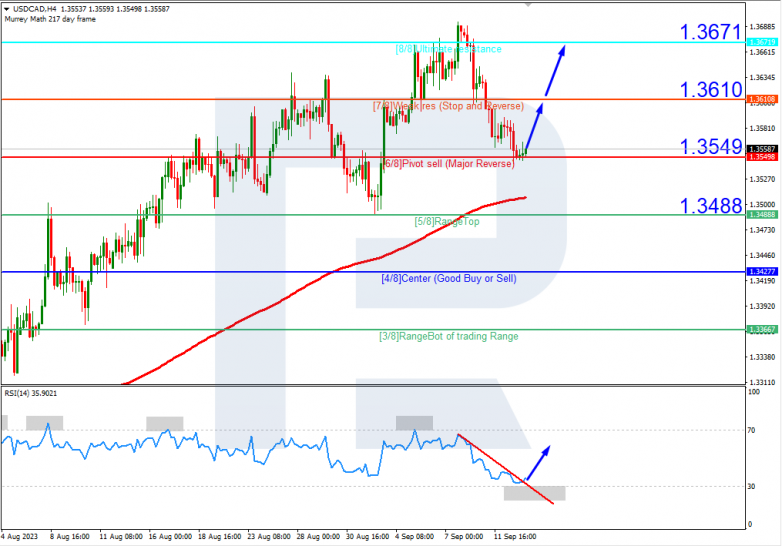Click the large 1.3549 price annotation
The width and height of the screenshot is (782, 546).
pyautogui.click(x=711, y=147)
